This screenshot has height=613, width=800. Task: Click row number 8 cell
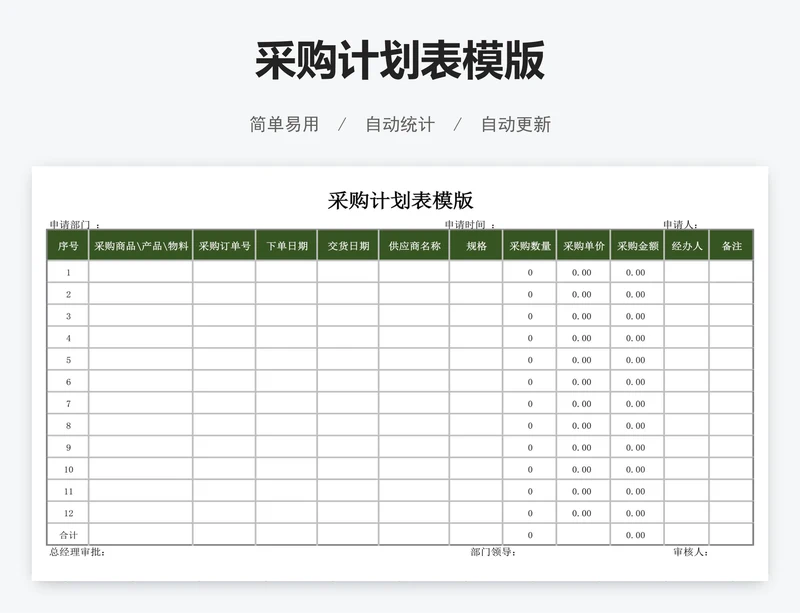[68, 426]
